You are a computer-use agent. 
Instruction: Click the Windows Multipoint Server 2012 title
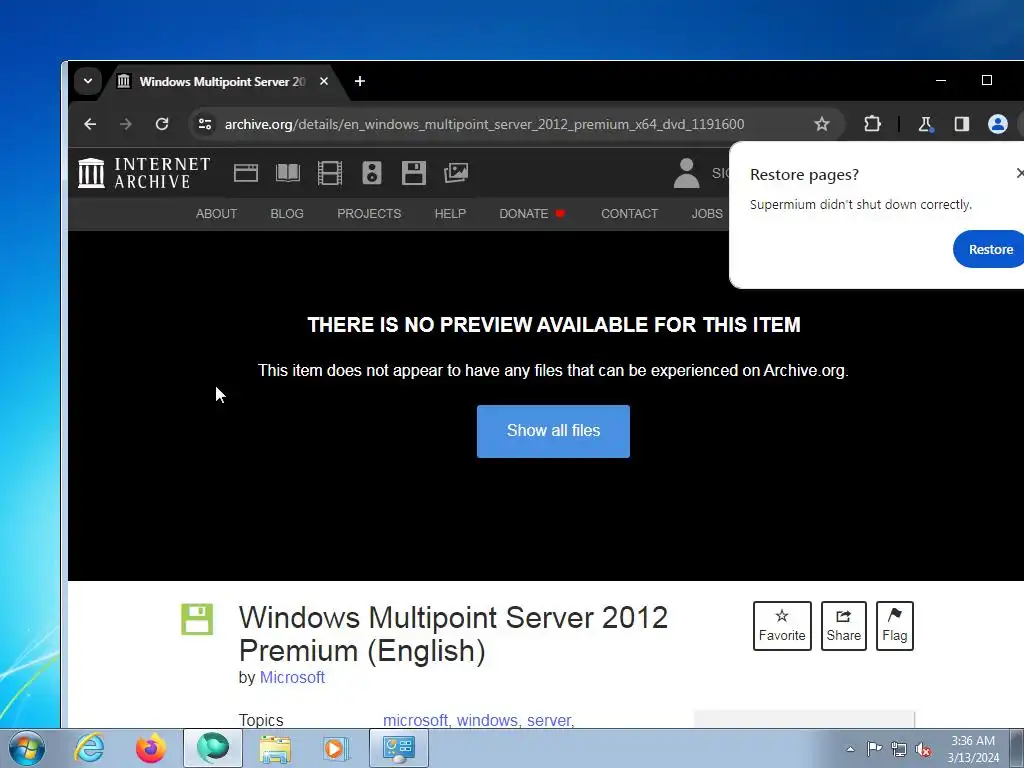point(453,633)
